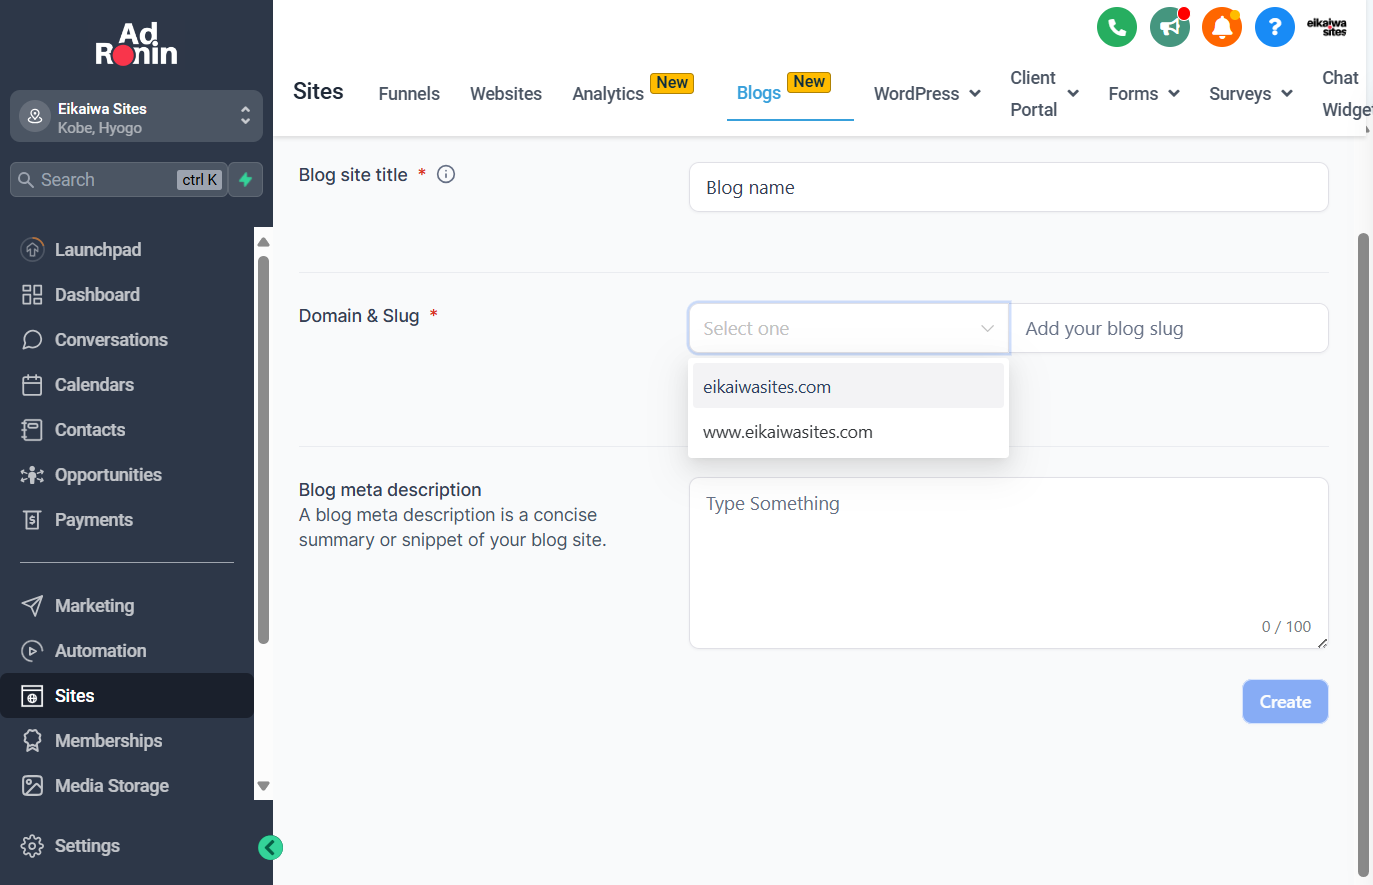Click the Conversations chat bubble icon
Screen dimensions: 1373x885
pyautogui.click(x=32, y=340)
